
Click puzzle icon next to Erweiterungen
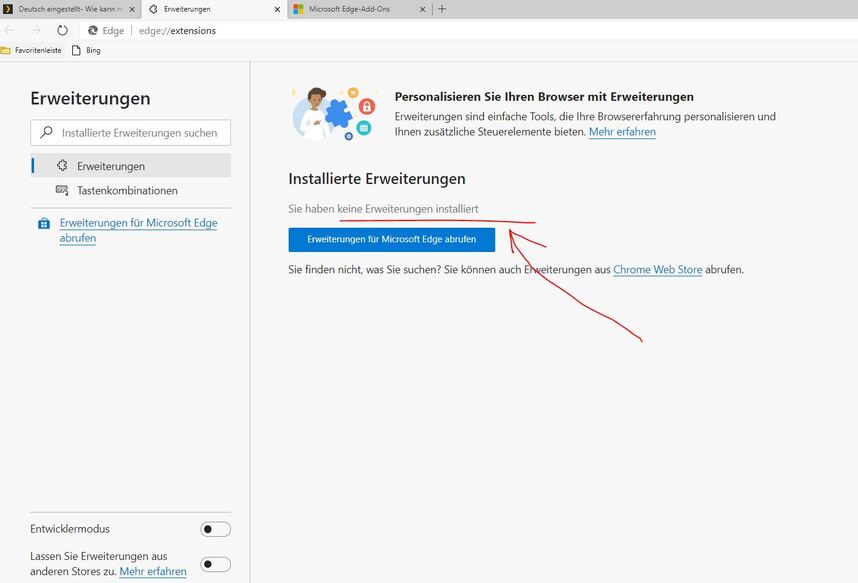click(x=62, y=165)
